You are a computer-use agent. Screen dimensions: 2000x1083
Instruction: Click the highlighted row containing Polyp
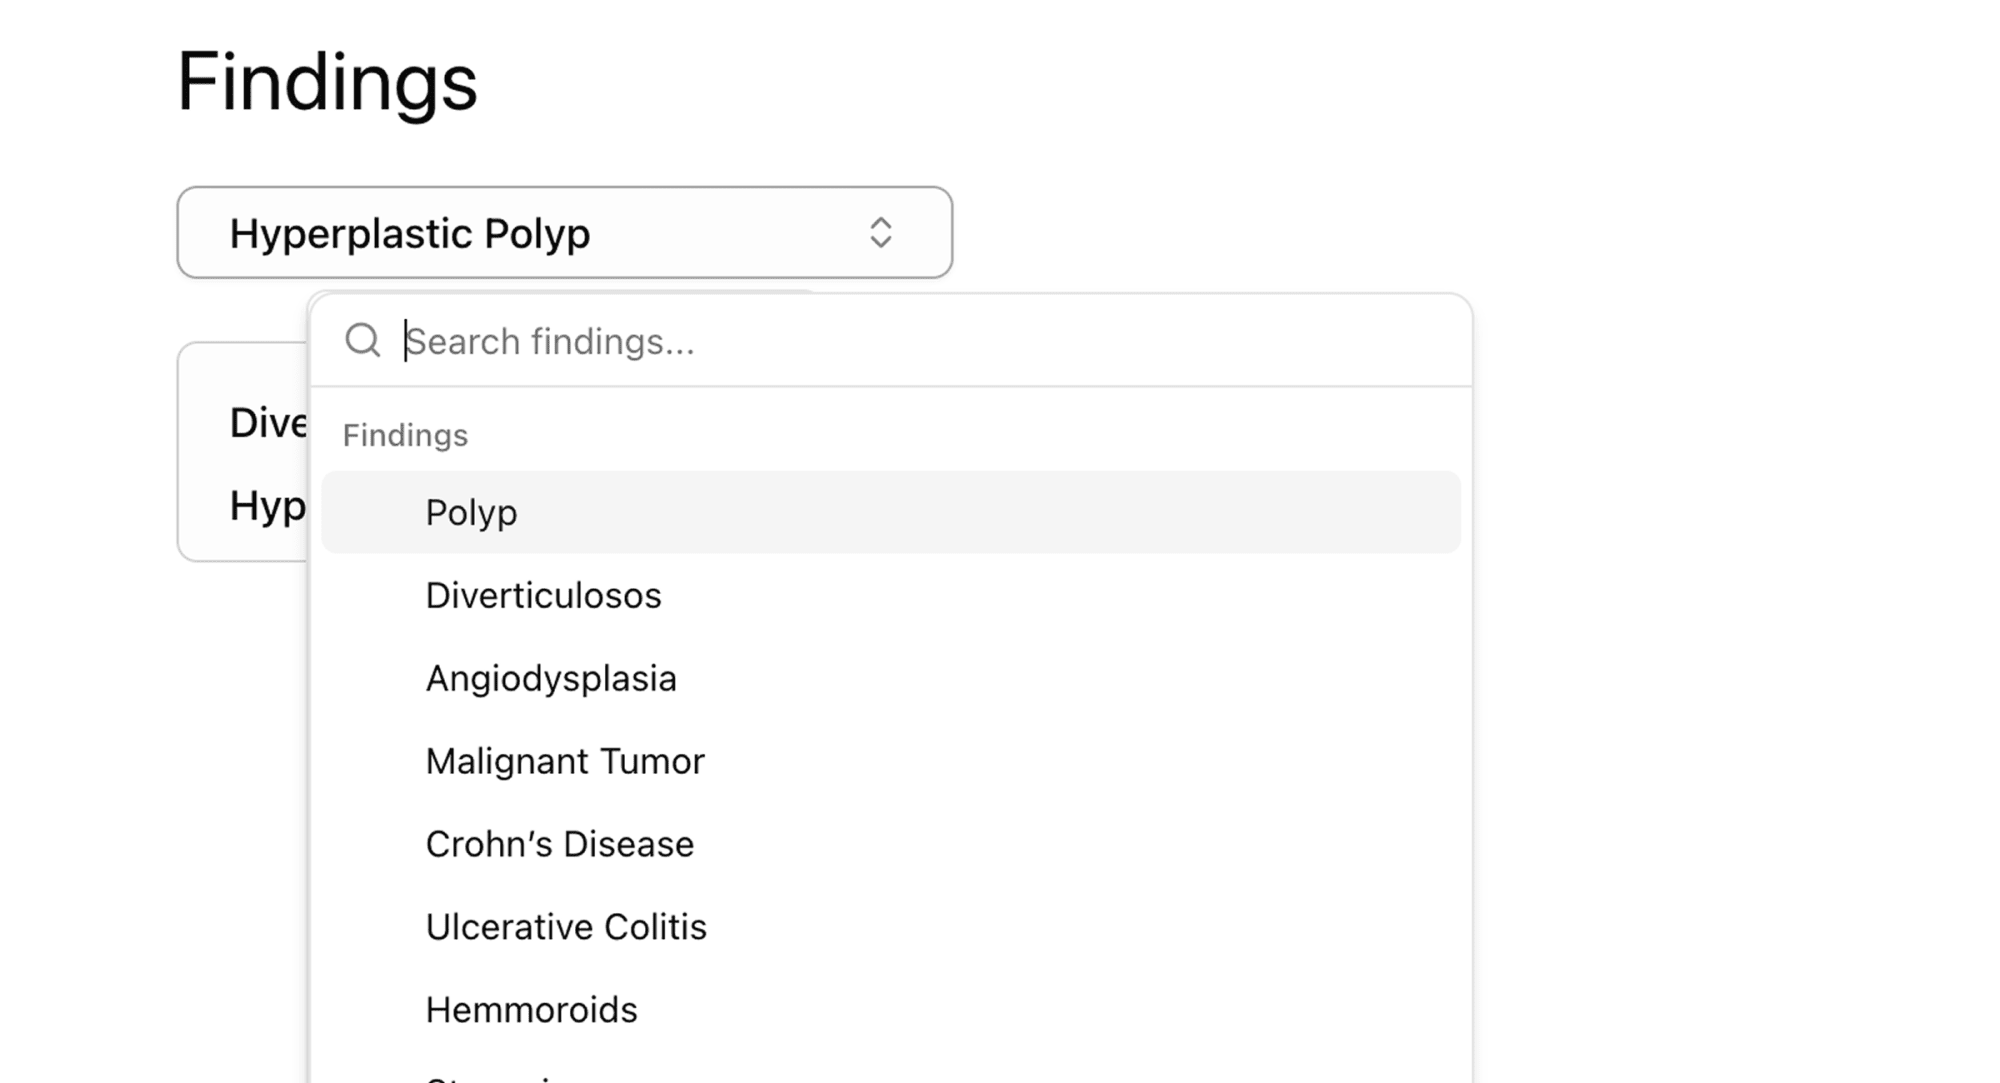pyautogui.click(x=891, y=512)
